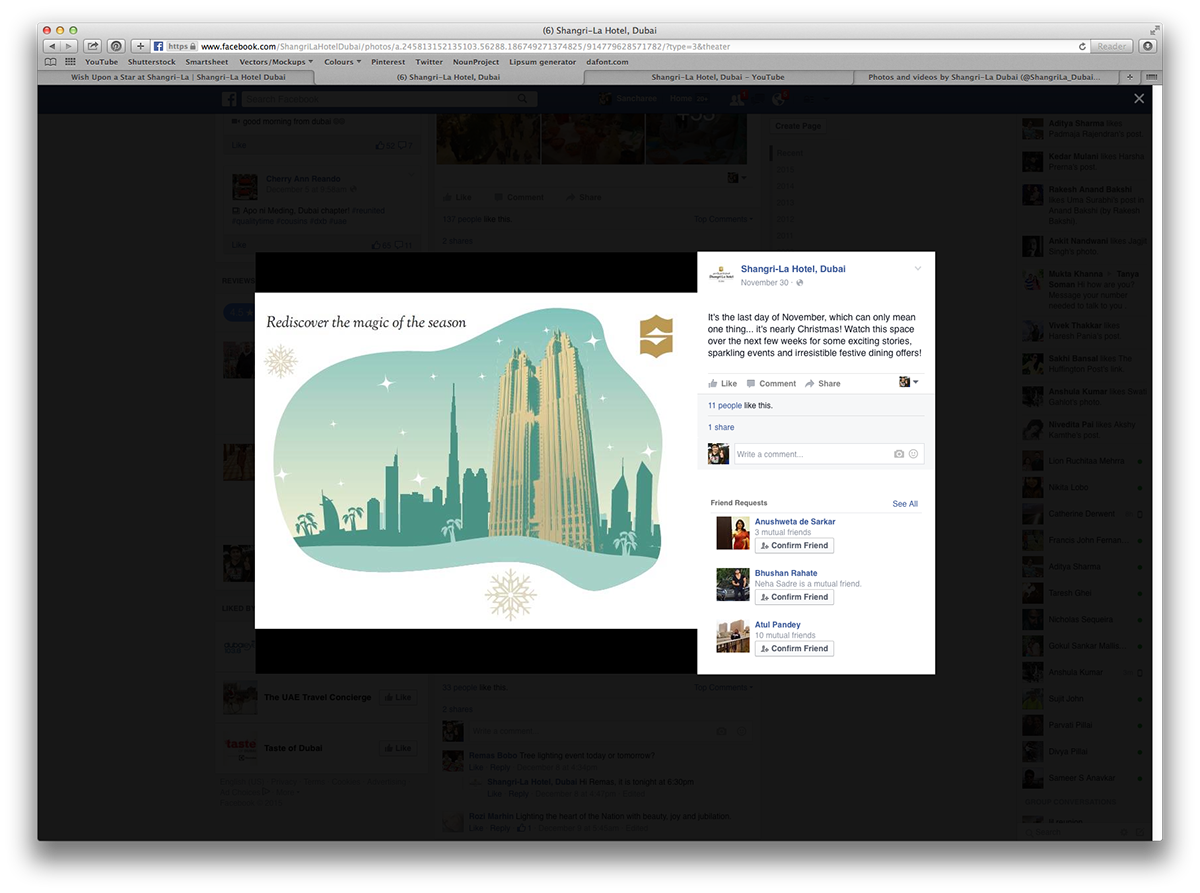Open the NounProject bookmark
Screen dimensions: 1200x893
click(x=476, y=62)
